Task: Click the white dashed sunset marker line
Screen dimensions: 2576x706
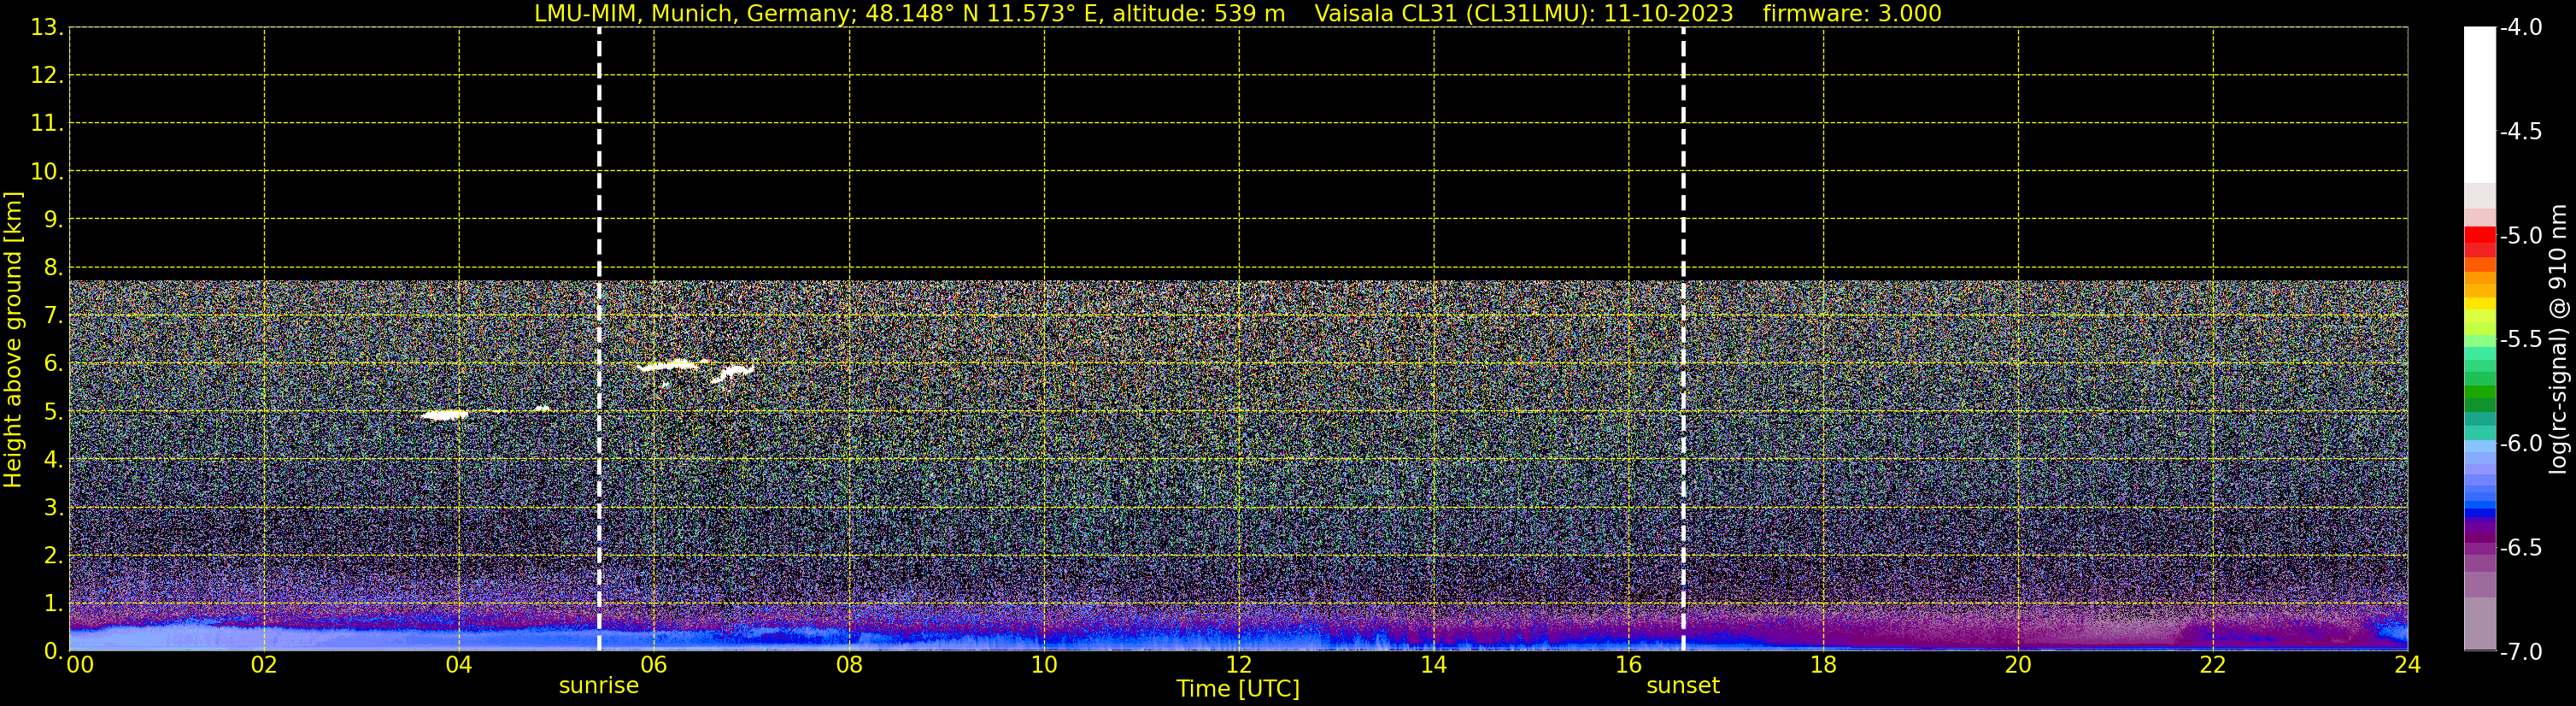Action: point(1683,339)
